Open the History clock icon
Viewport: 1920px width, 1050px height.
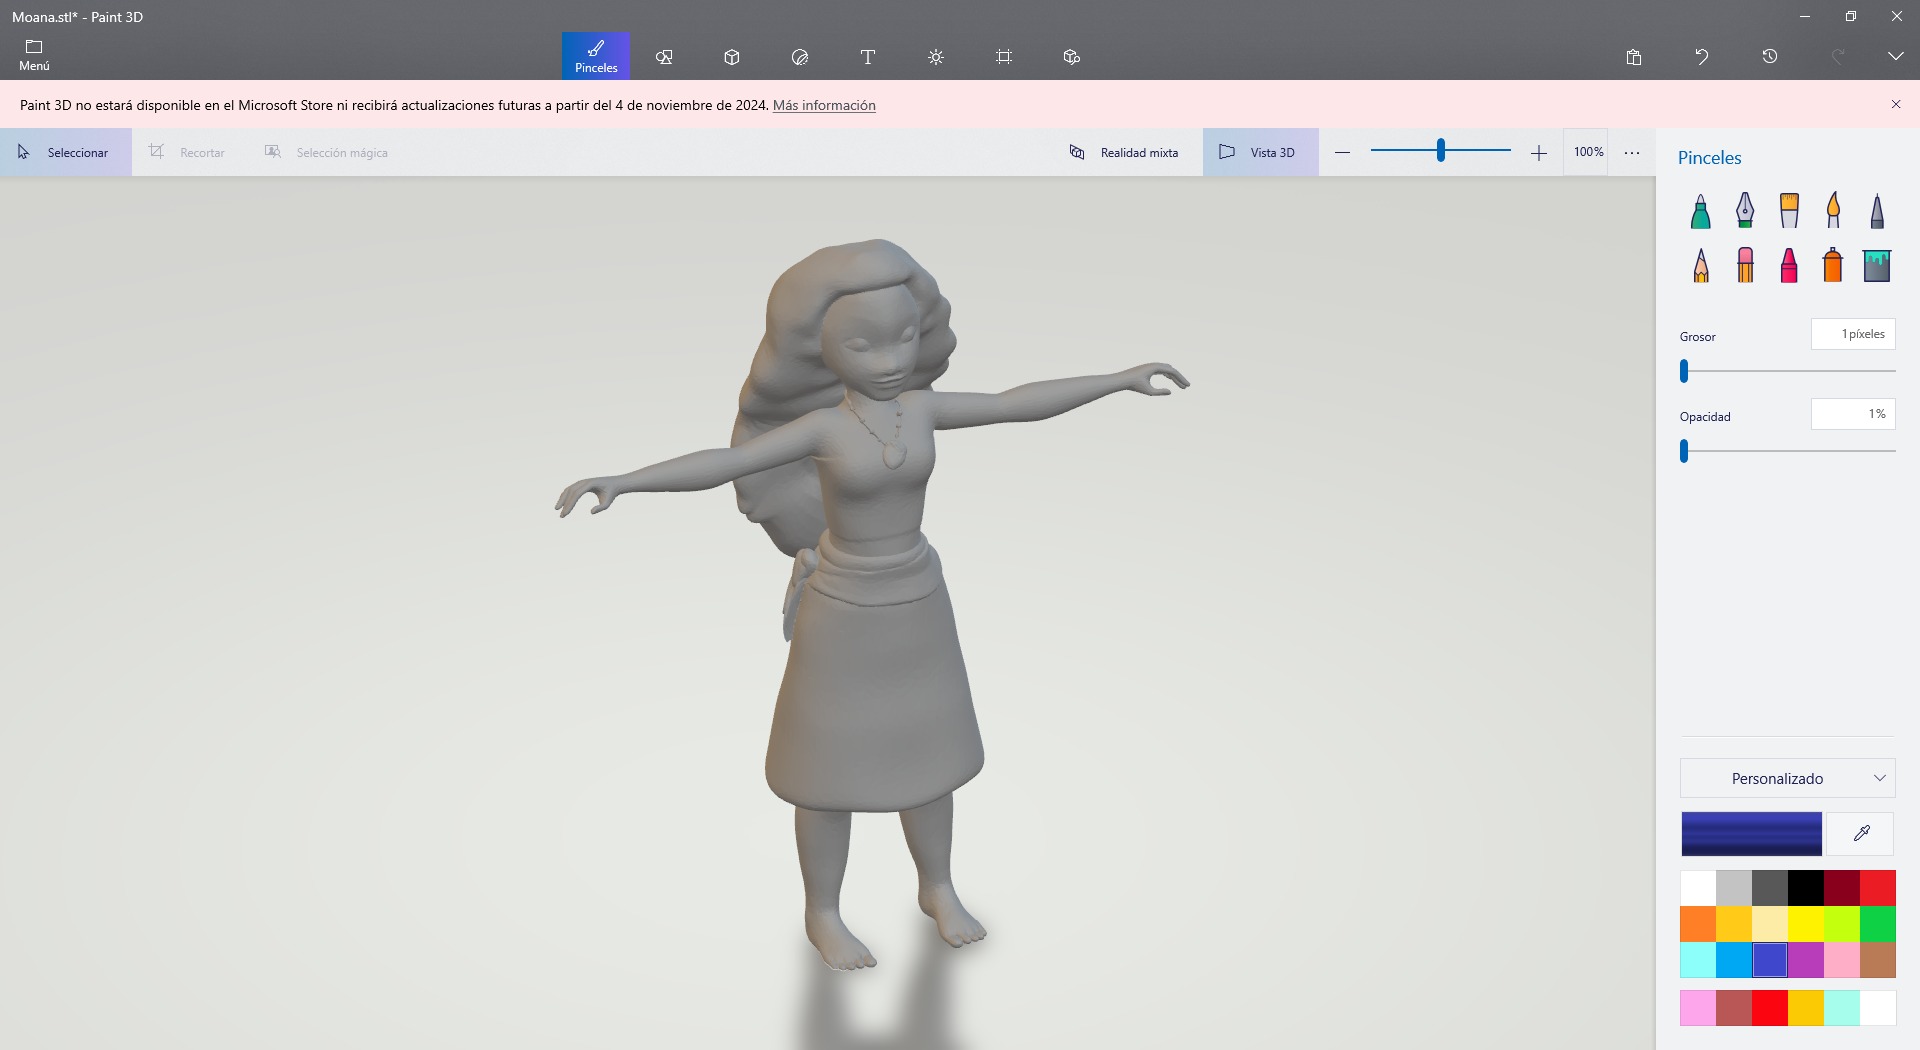pyautogui.click(x=1770, y=57)
